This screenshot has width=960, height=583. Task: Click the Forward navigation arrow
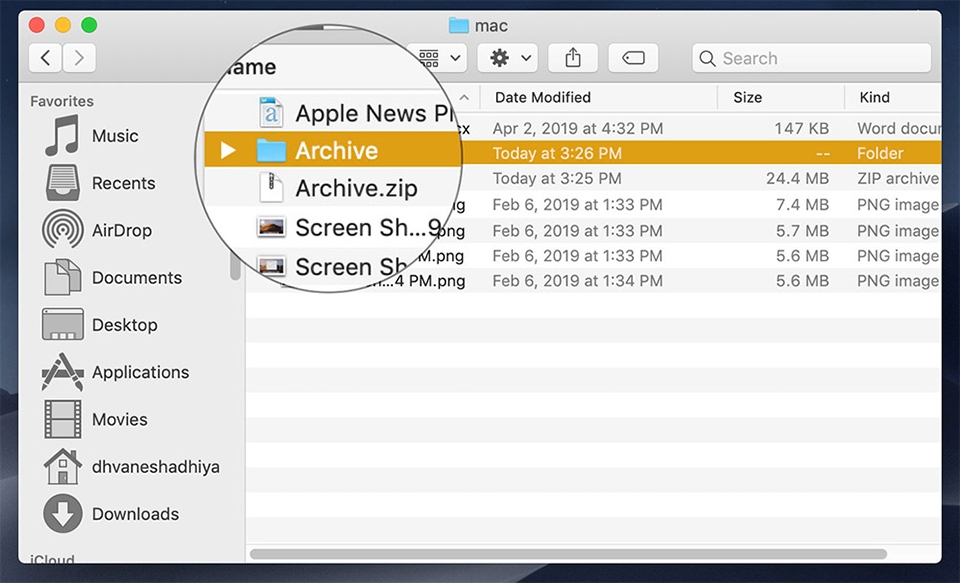click(80, 58)
